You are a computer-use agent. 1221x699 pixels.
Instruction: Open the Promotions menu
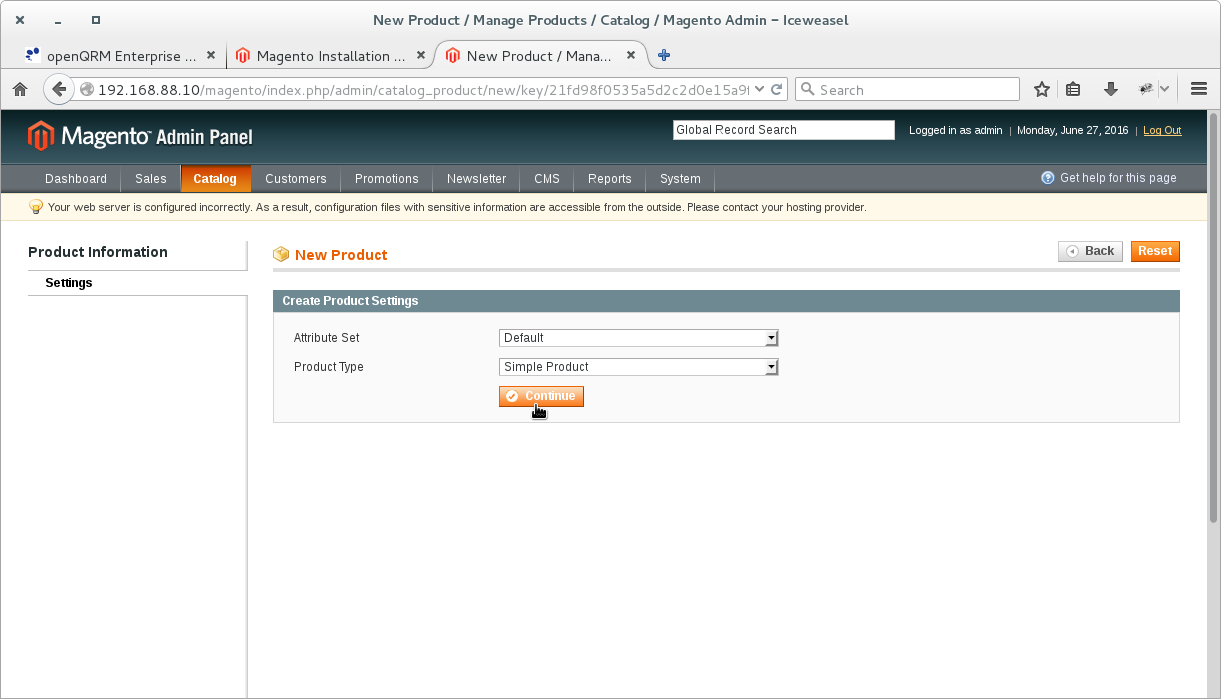click(x=387, y=179)
